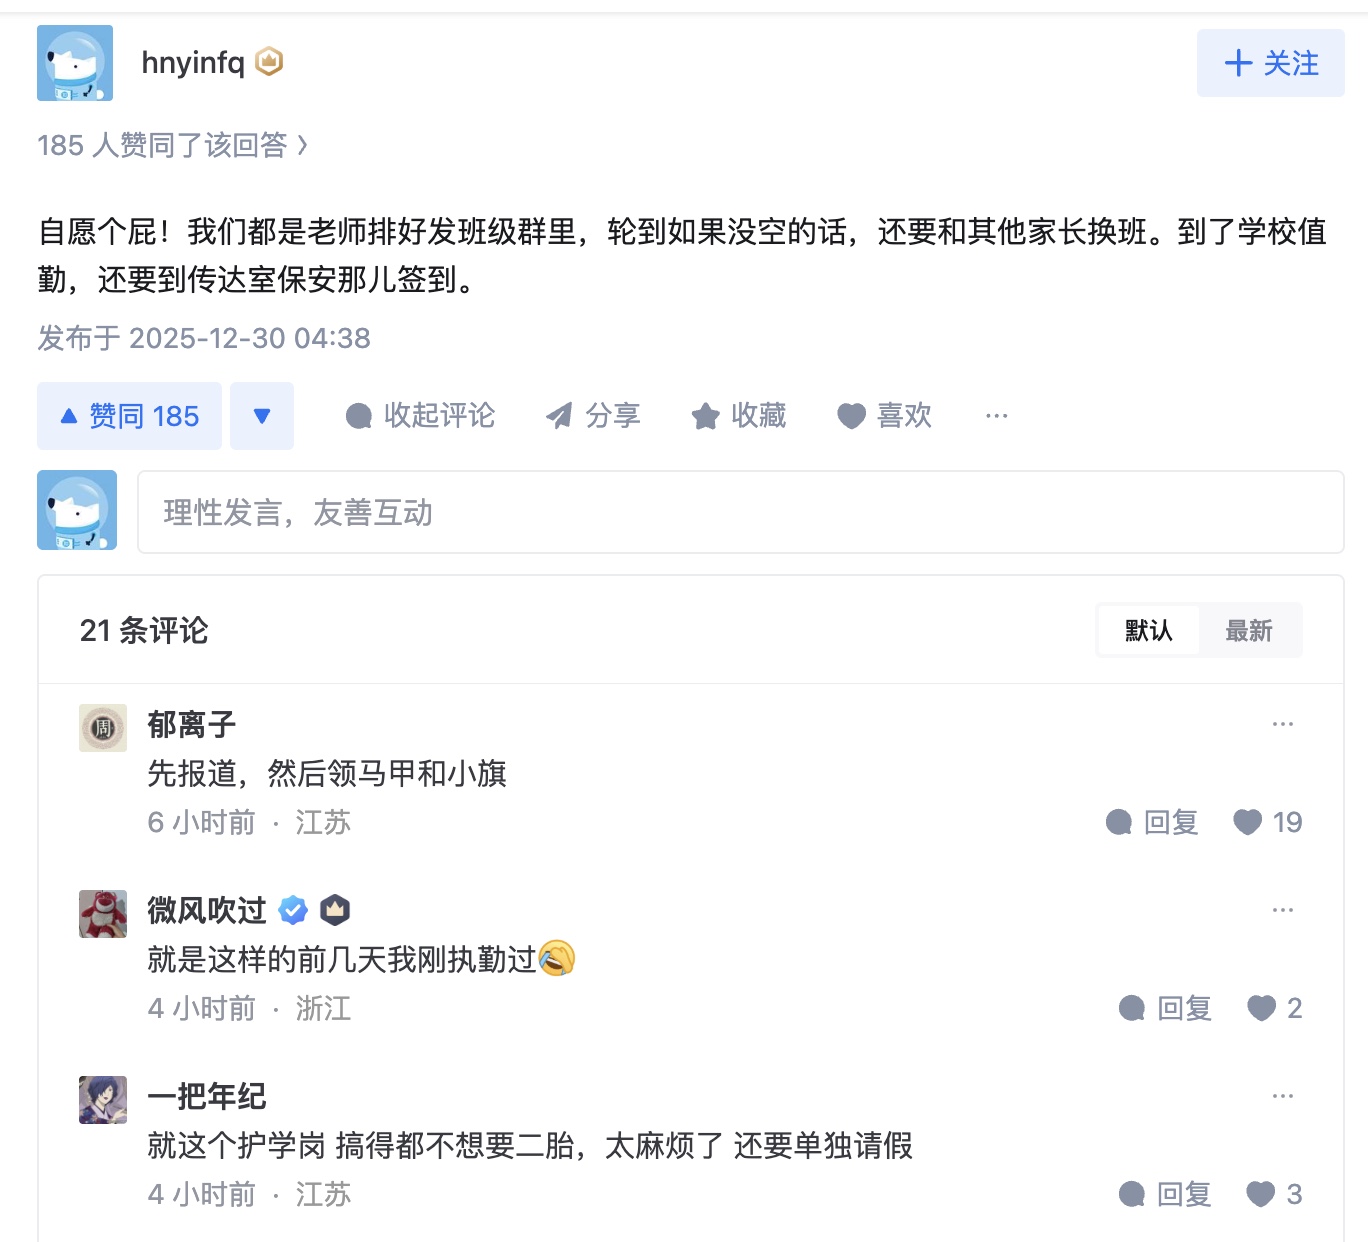Reply to 郁离子's comment

(1152, 822)
